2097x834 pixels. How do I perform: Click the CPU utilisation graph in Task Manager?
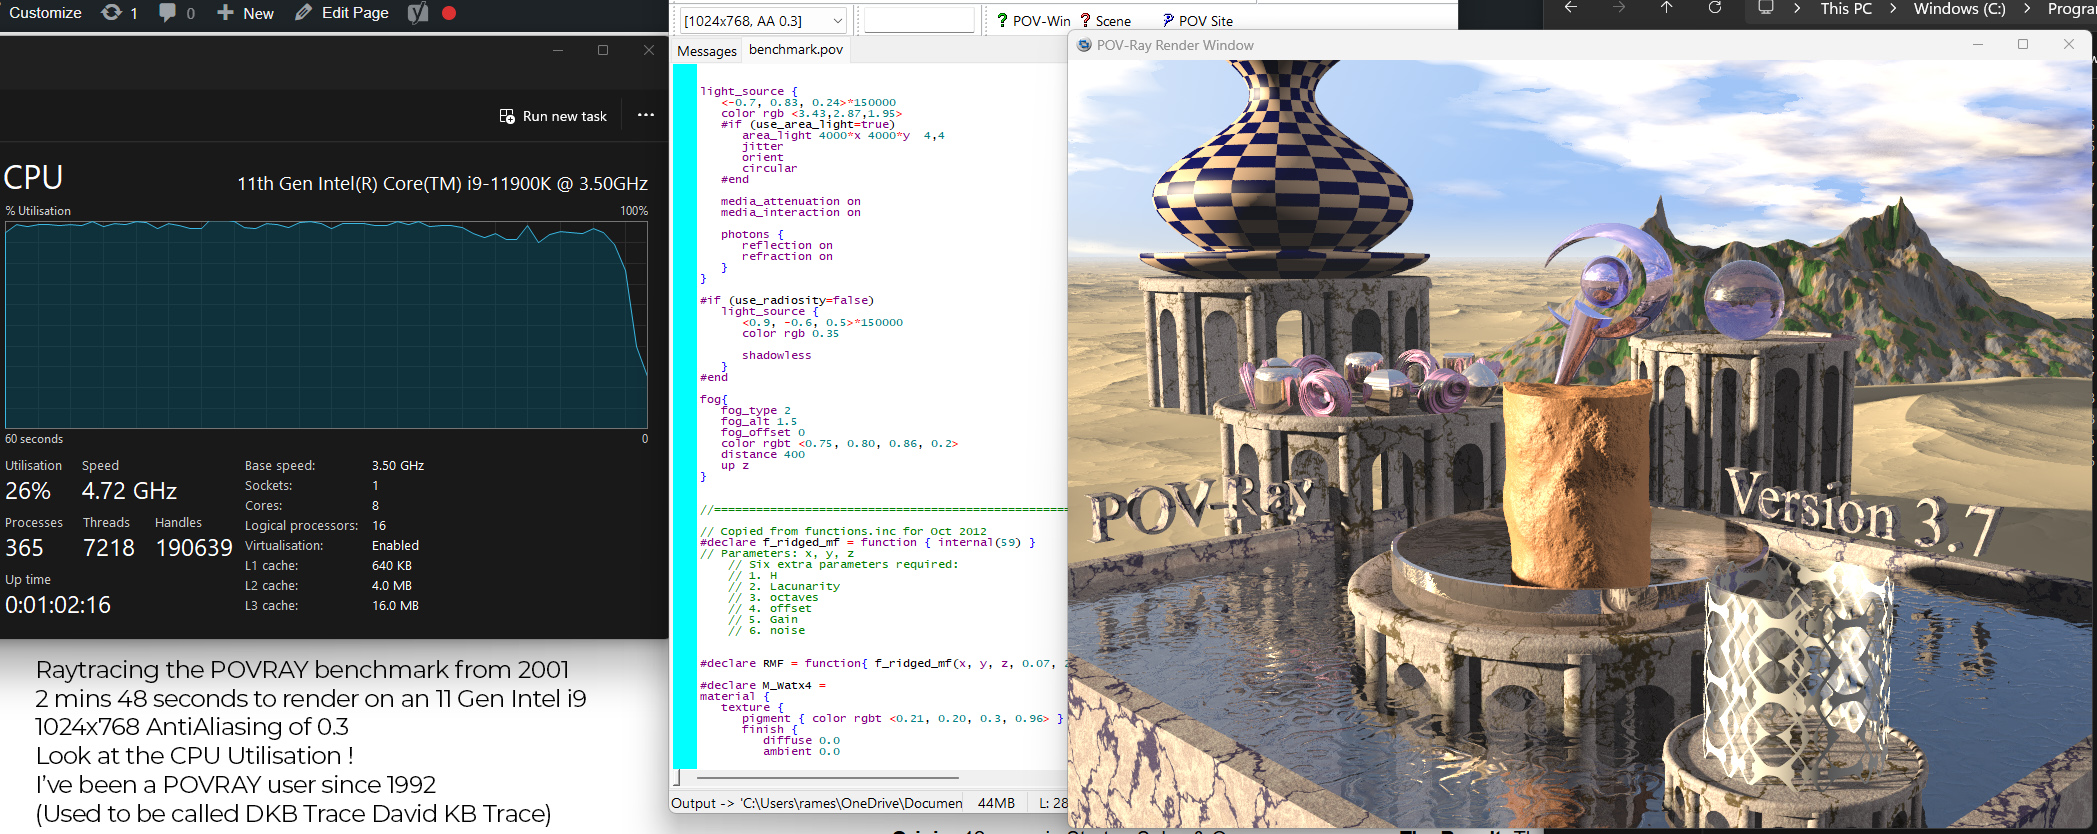(326, 325)
